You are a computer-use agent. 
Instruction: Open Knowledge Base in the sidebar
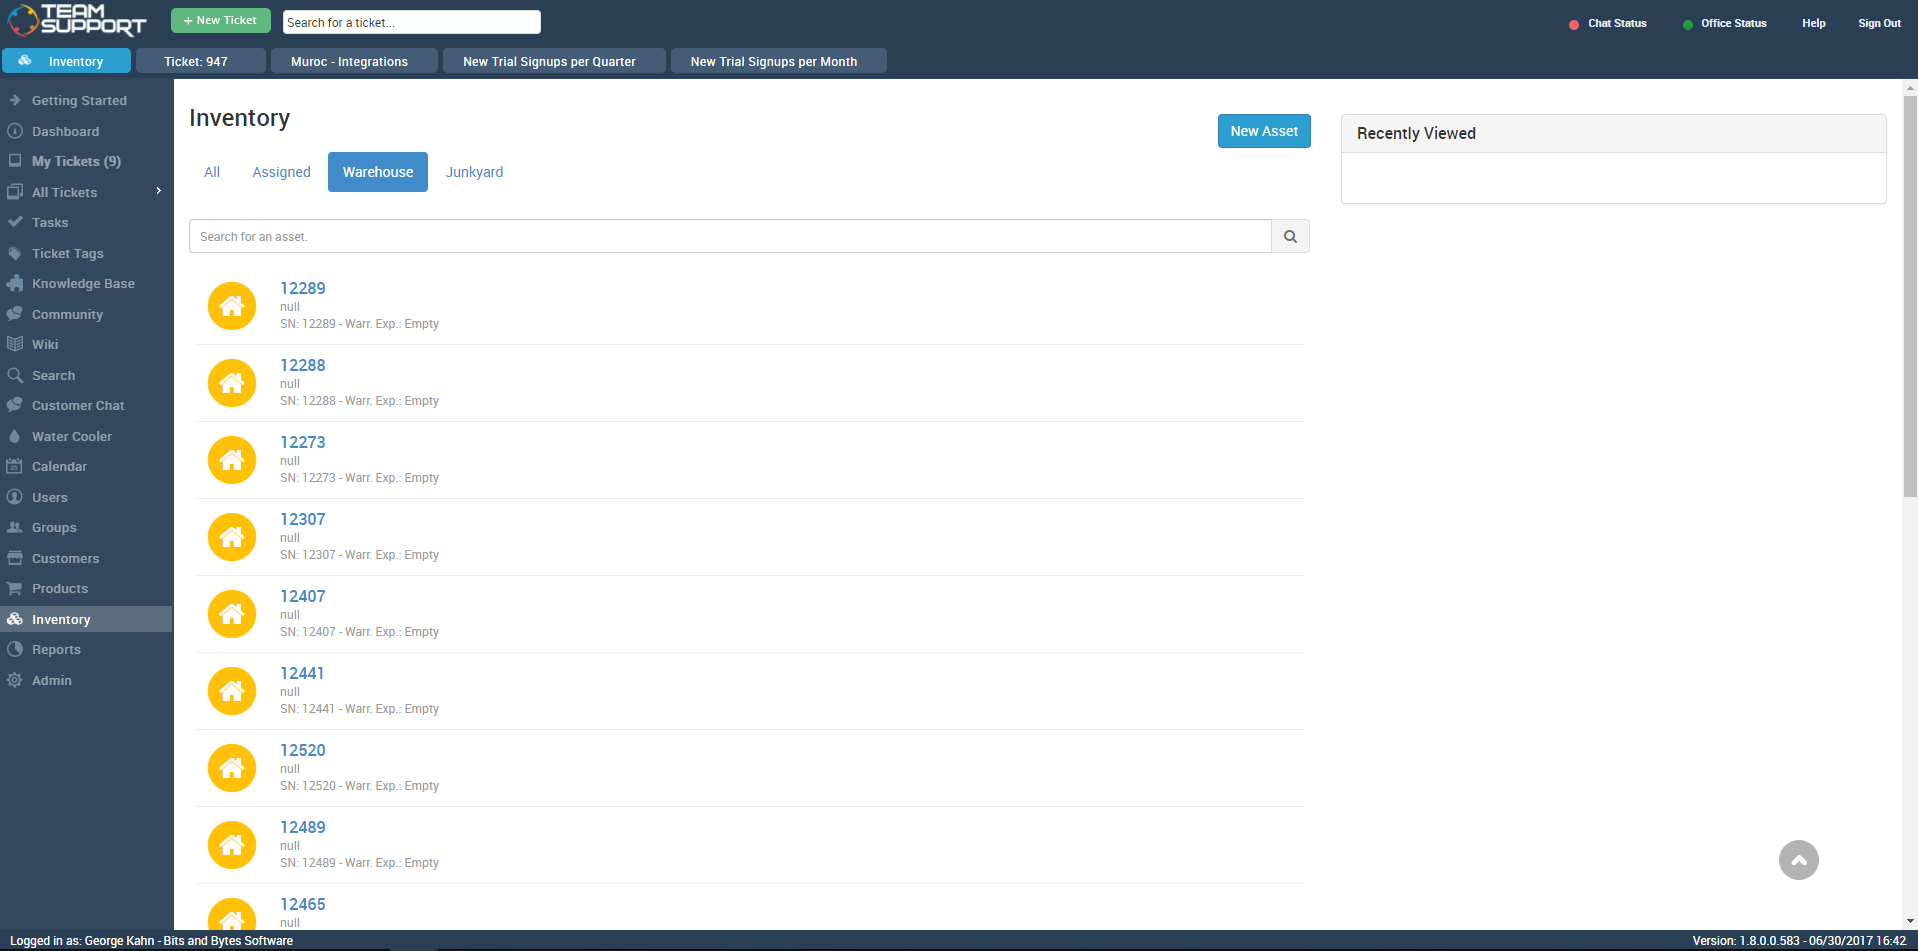point(83,283)
